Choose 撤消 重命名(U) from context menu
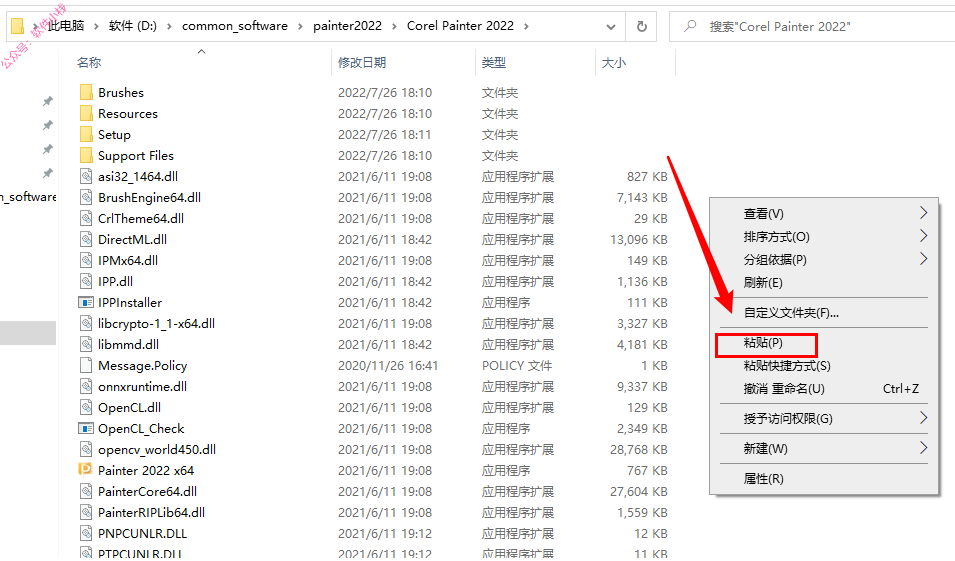955x561 pixels. coord(823,389)
